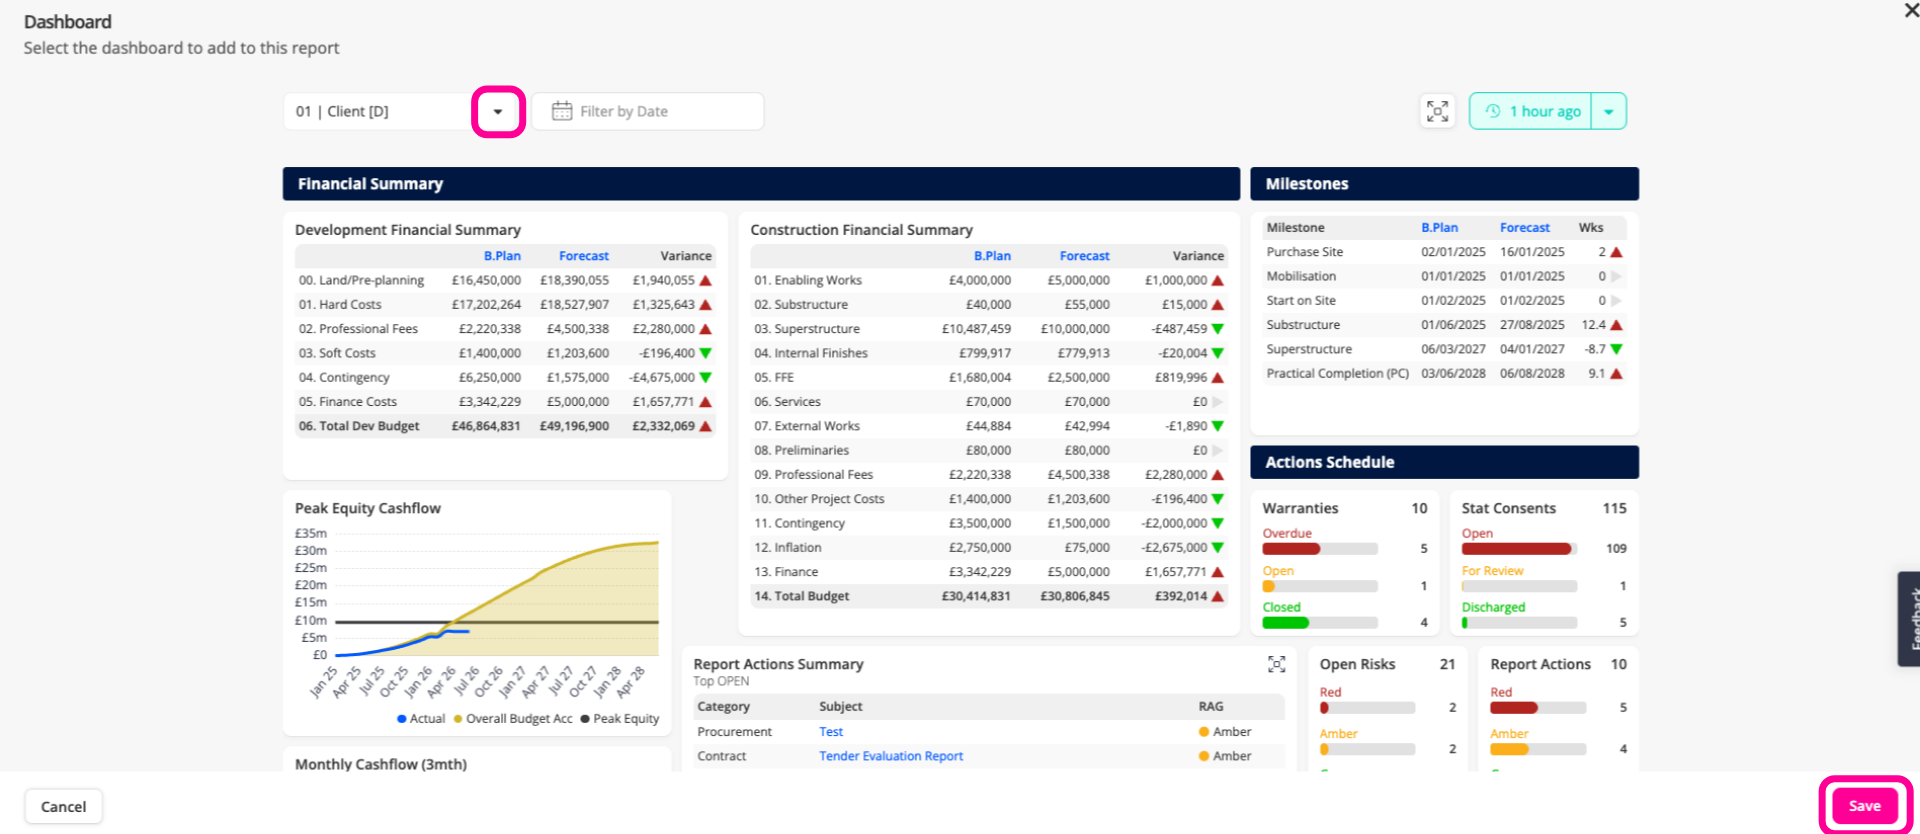Click the Actions Schedule section header
The image size is (1920, 834).
(x=1444, y=462)
